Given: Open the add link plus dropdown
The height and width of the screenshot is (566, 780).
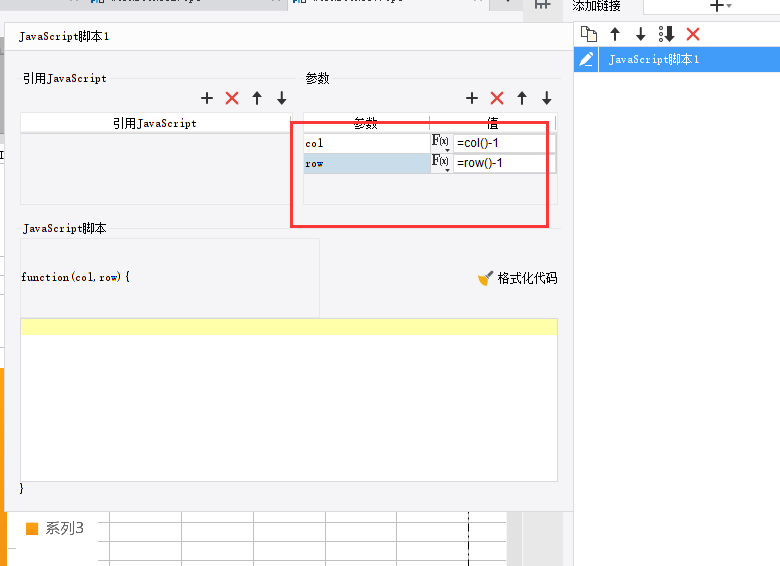Looking at the screenshot, I should point(720,6).
